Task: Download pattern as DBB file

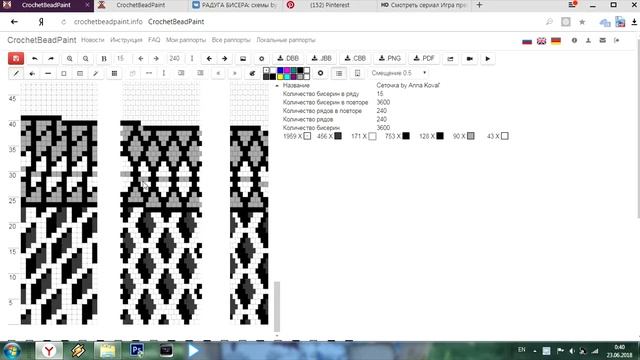Action: coord(288,58)
